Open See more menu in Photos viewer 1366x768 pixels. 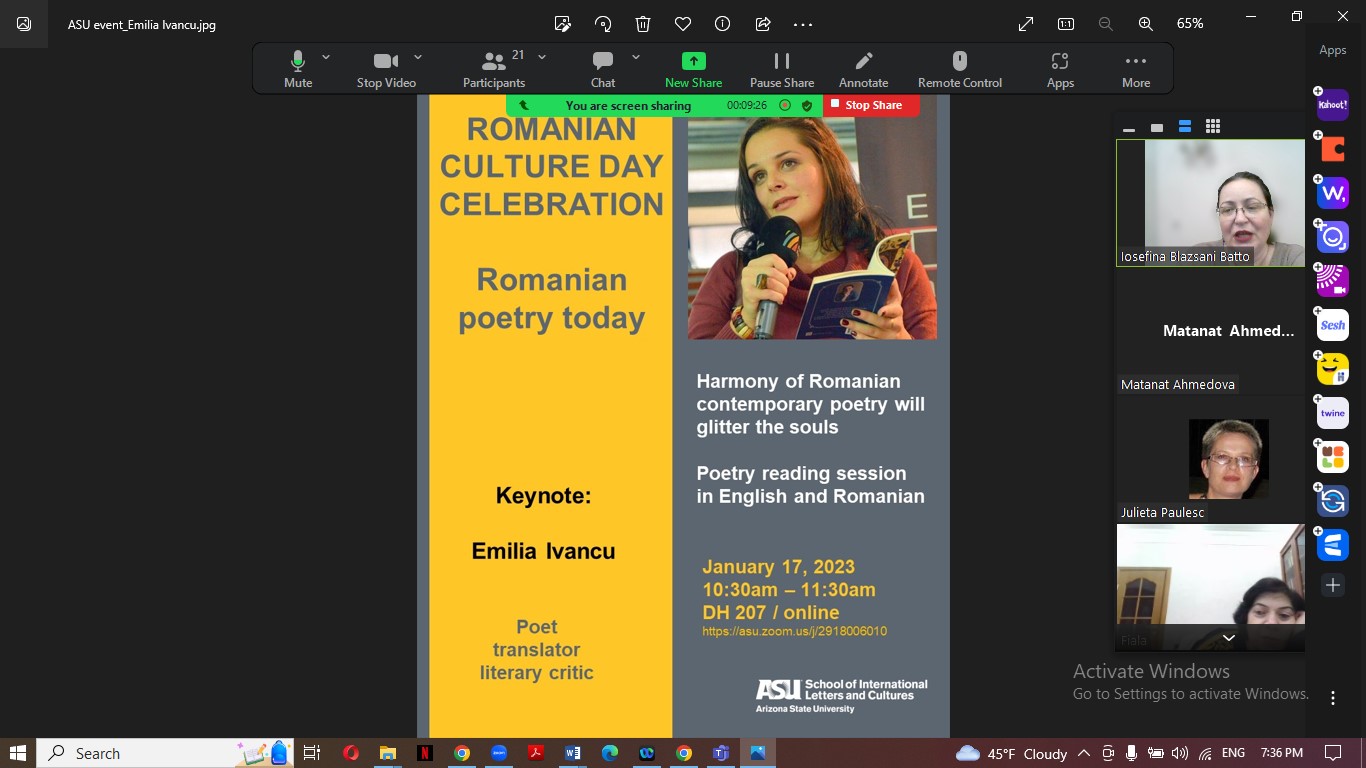pos(803,24)
